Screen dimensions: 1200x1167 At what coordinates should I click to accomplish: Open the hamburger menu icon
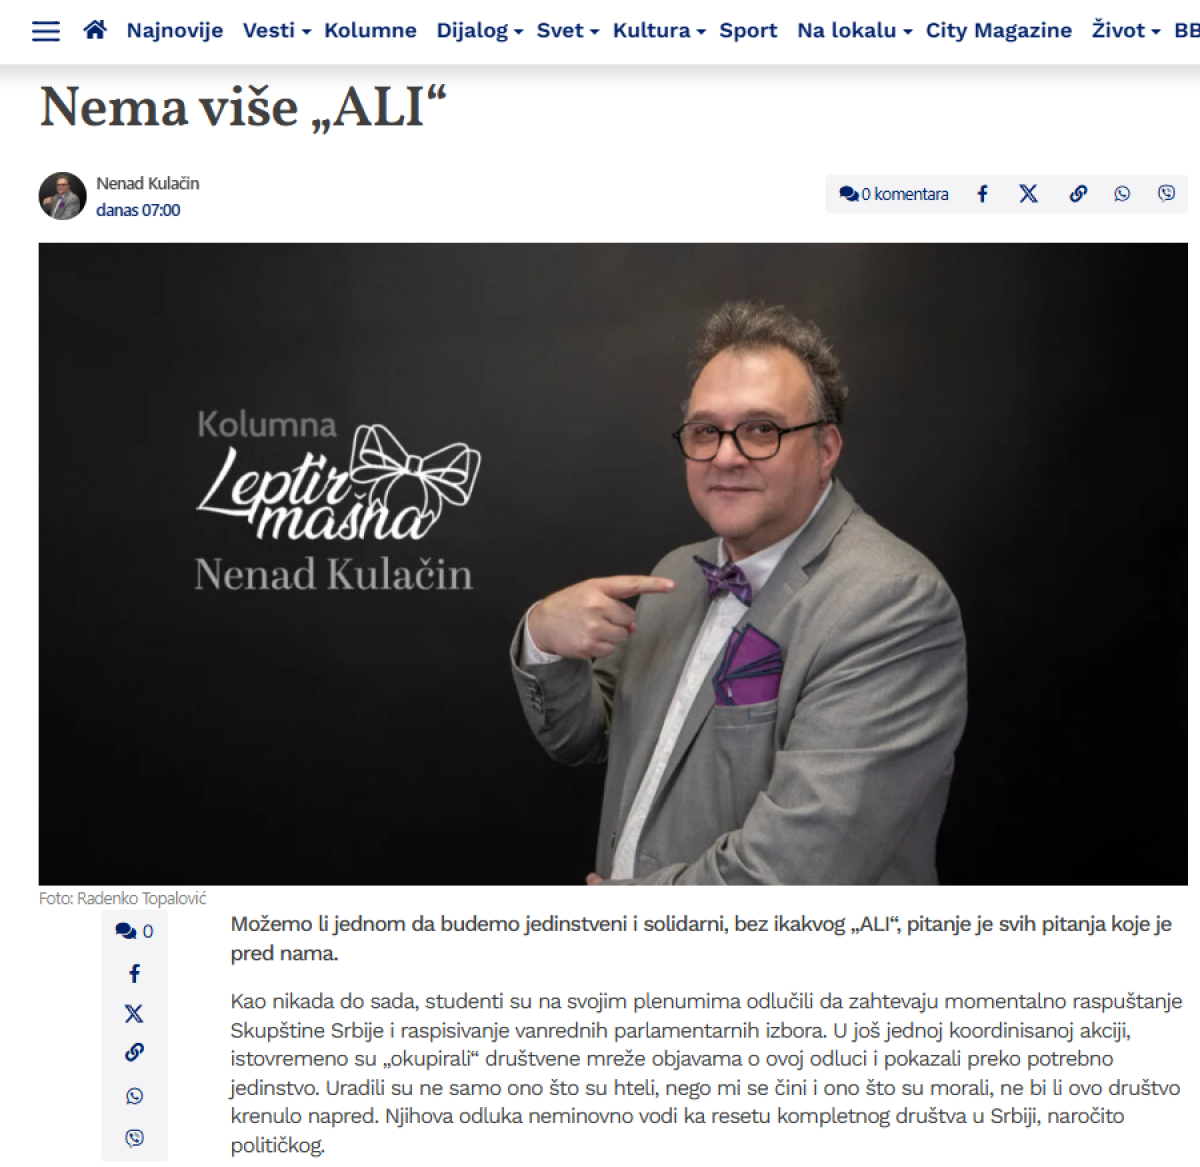(x=46, y=31)
